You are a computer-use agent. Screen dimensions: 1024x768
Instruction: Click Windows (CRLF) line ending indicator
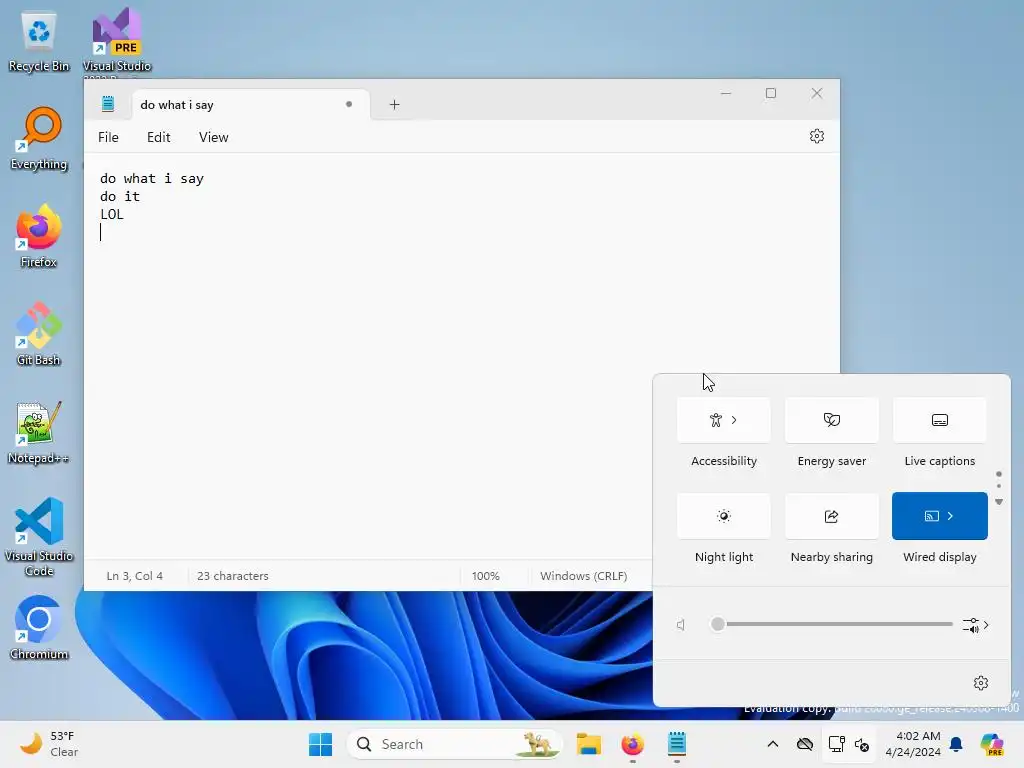pyautogui.click(x=583, y=576)
